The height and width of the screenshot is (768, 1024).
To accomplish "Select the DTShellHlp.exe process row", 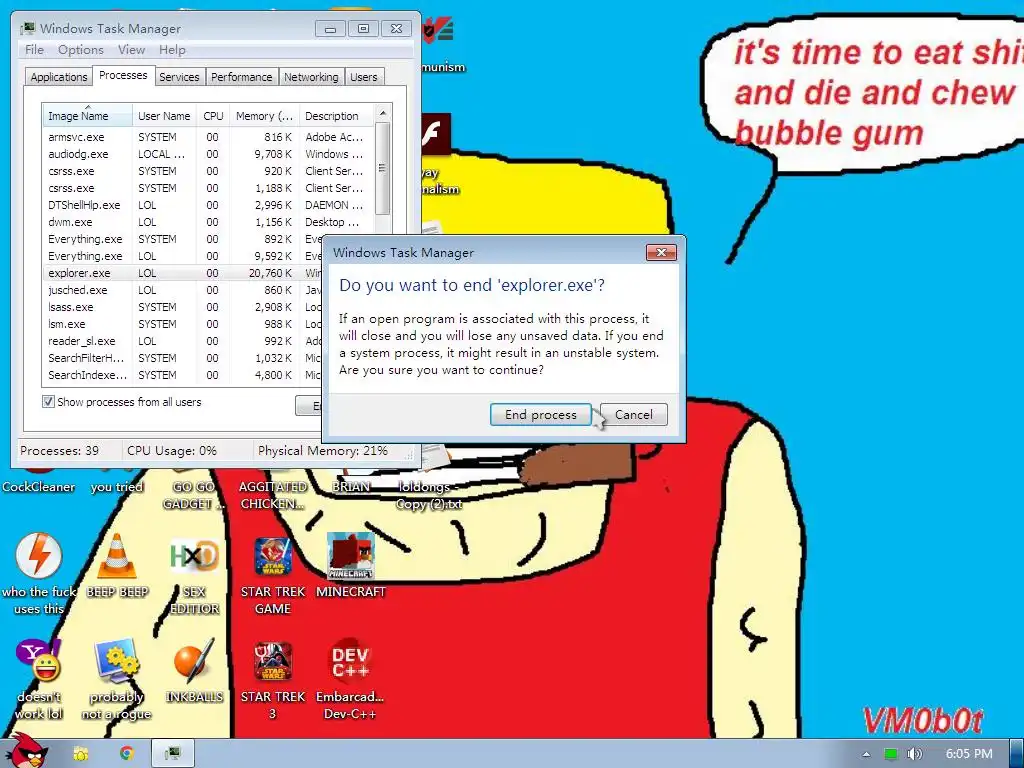I will coord(208,205).
